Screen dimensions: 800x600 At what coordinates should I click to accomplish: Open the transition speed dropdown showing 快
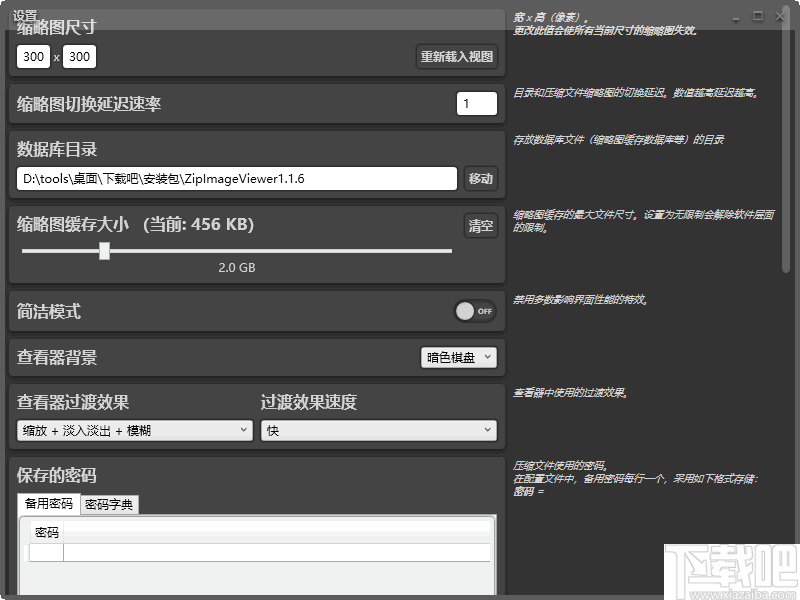[x=379, y=430]
